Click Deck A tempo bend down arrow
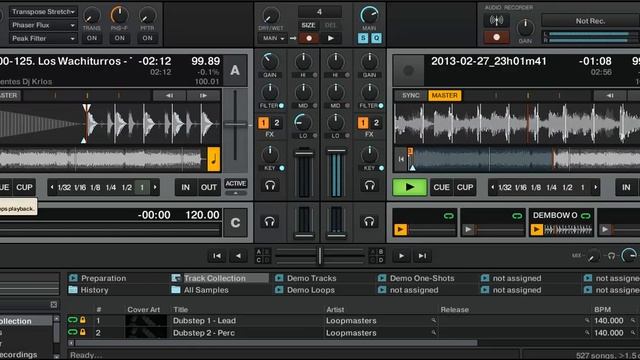This screenshot has height=360, width=640. click(x=169, y=96)
